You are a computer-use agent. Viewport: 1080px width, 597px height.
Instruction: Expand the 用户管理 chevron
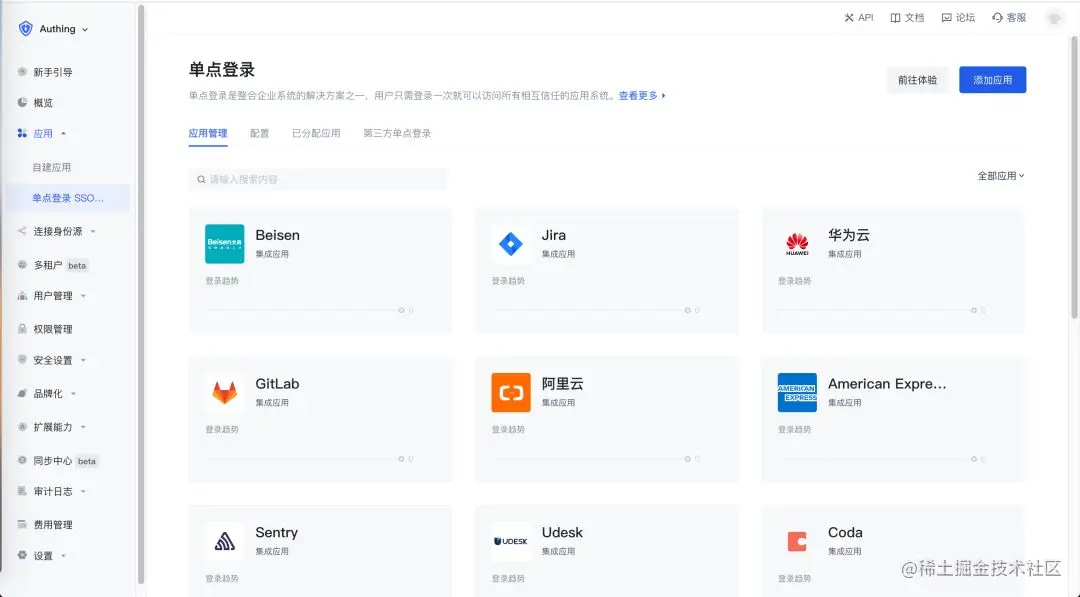[x=83, y=296]
